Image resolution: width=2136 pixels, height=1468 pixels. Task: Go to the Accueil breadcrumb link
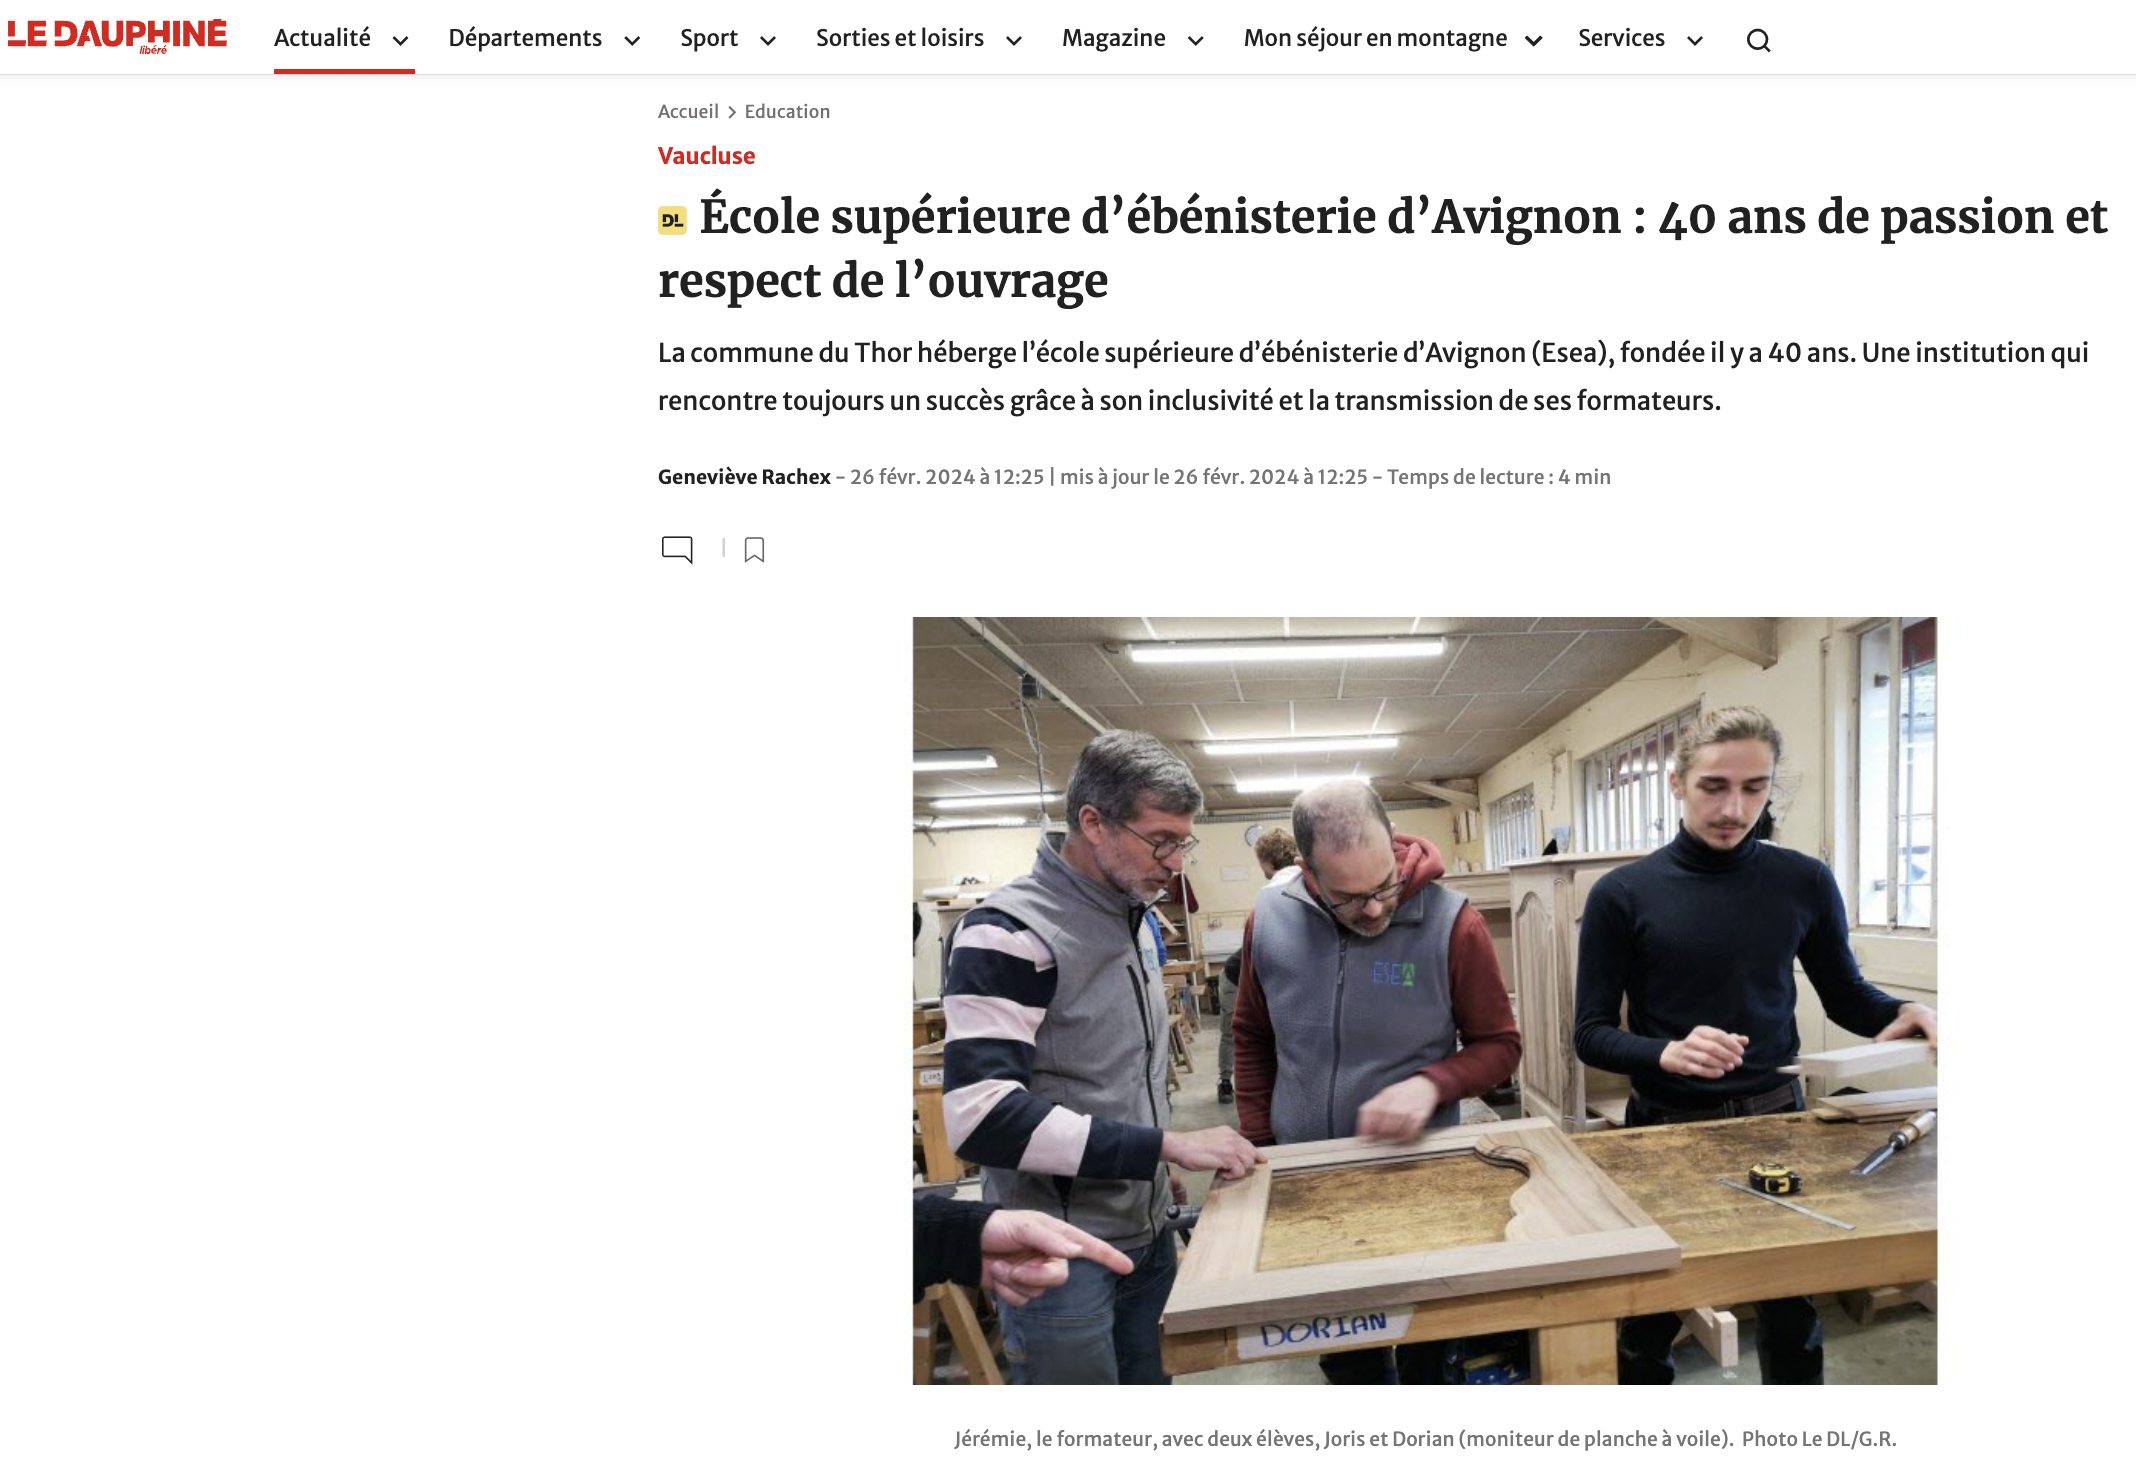click(688, 111)
